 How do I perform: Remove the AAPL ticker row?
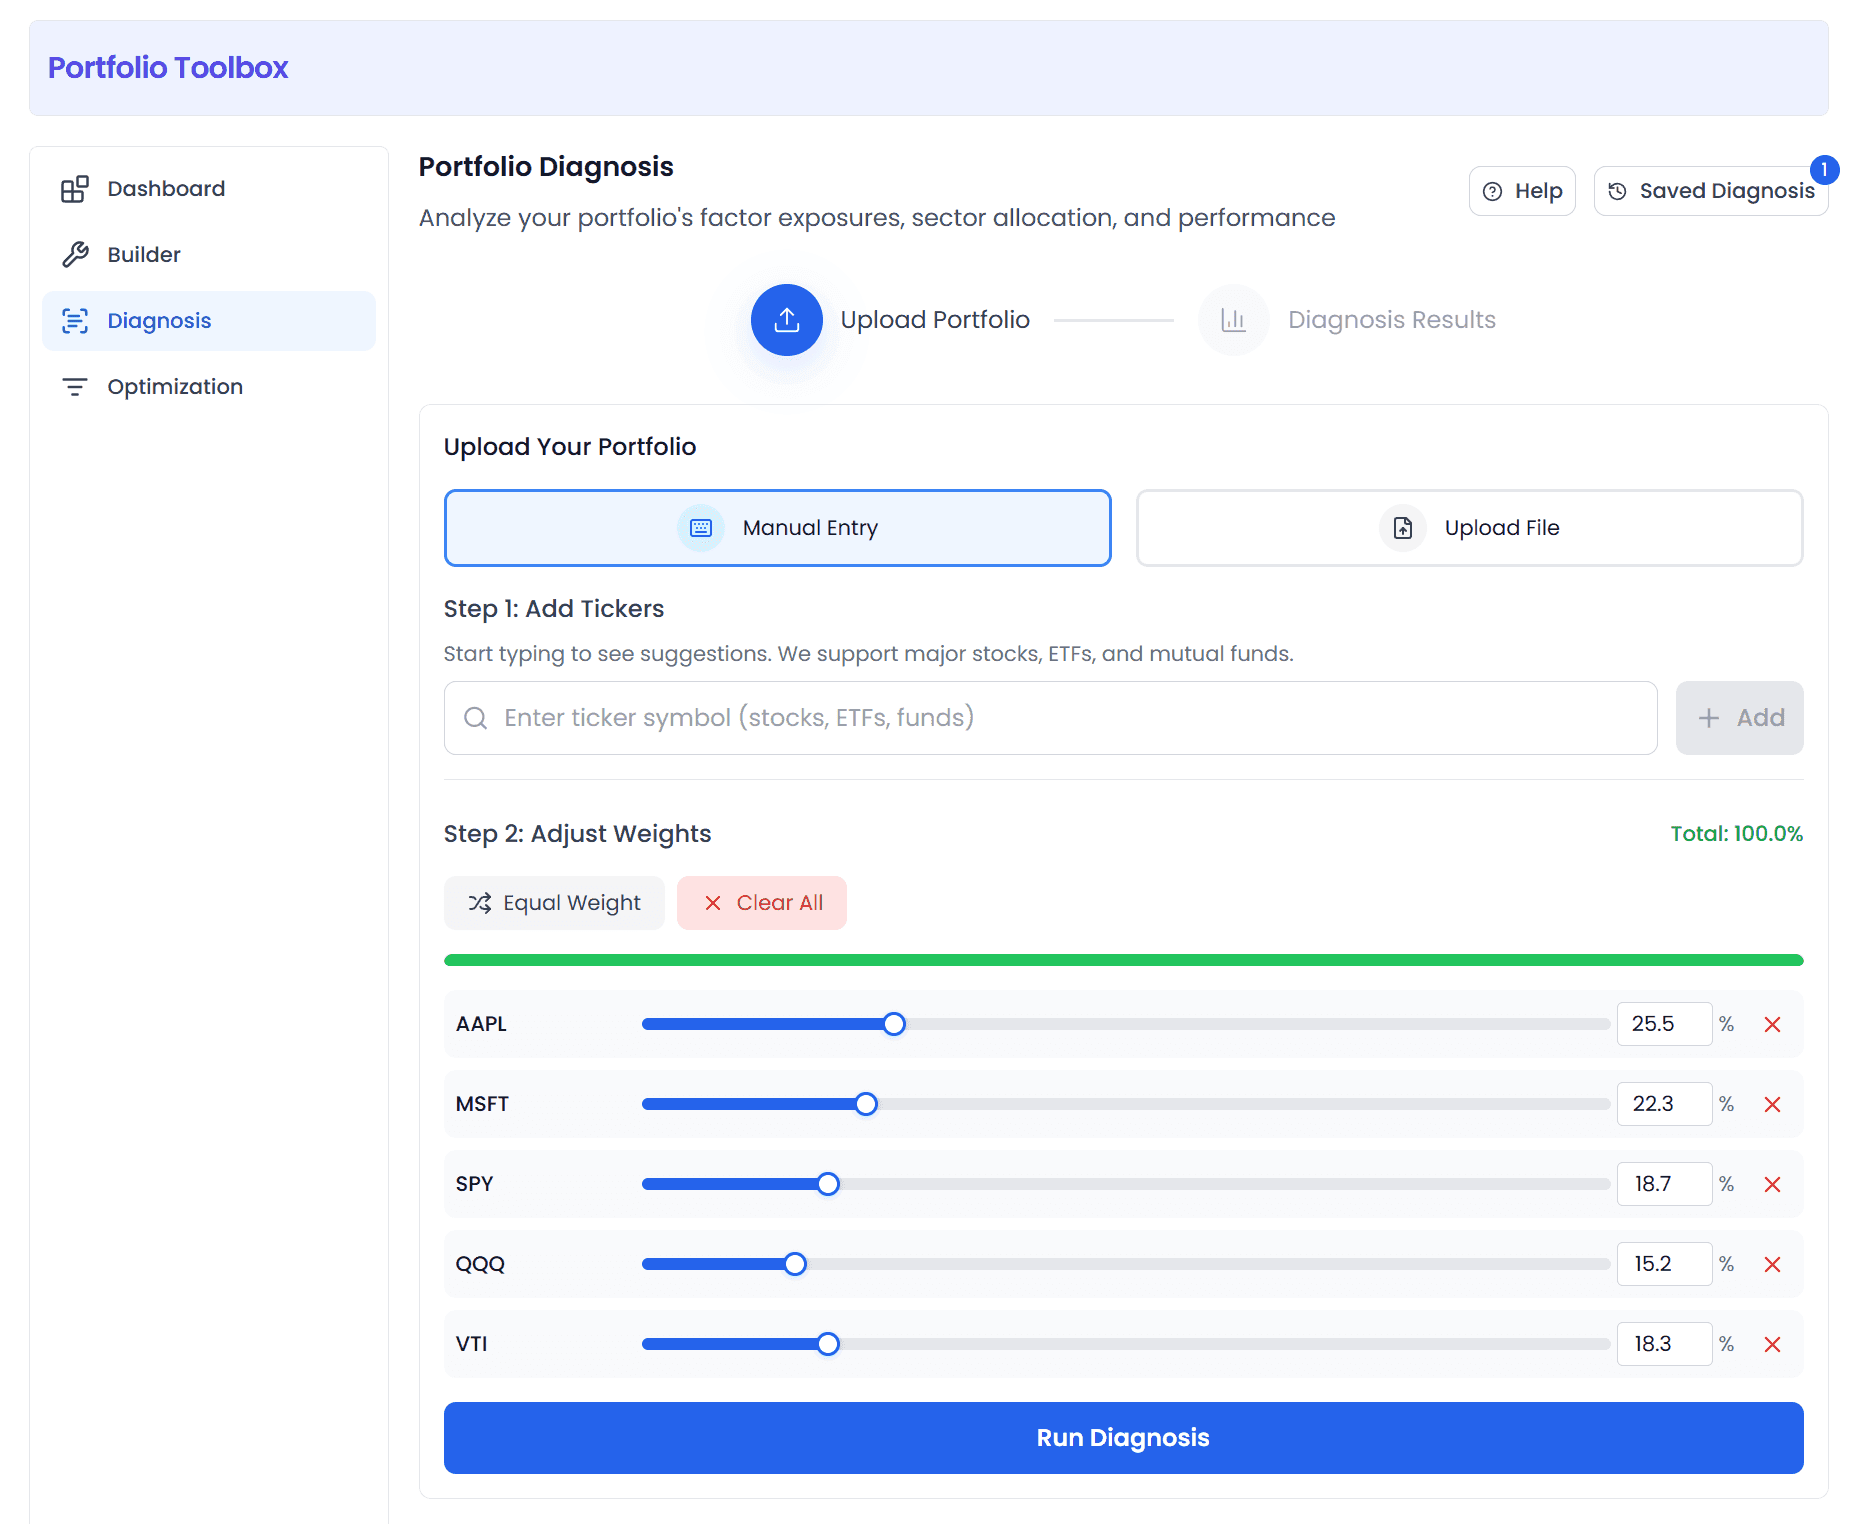1772,1024
